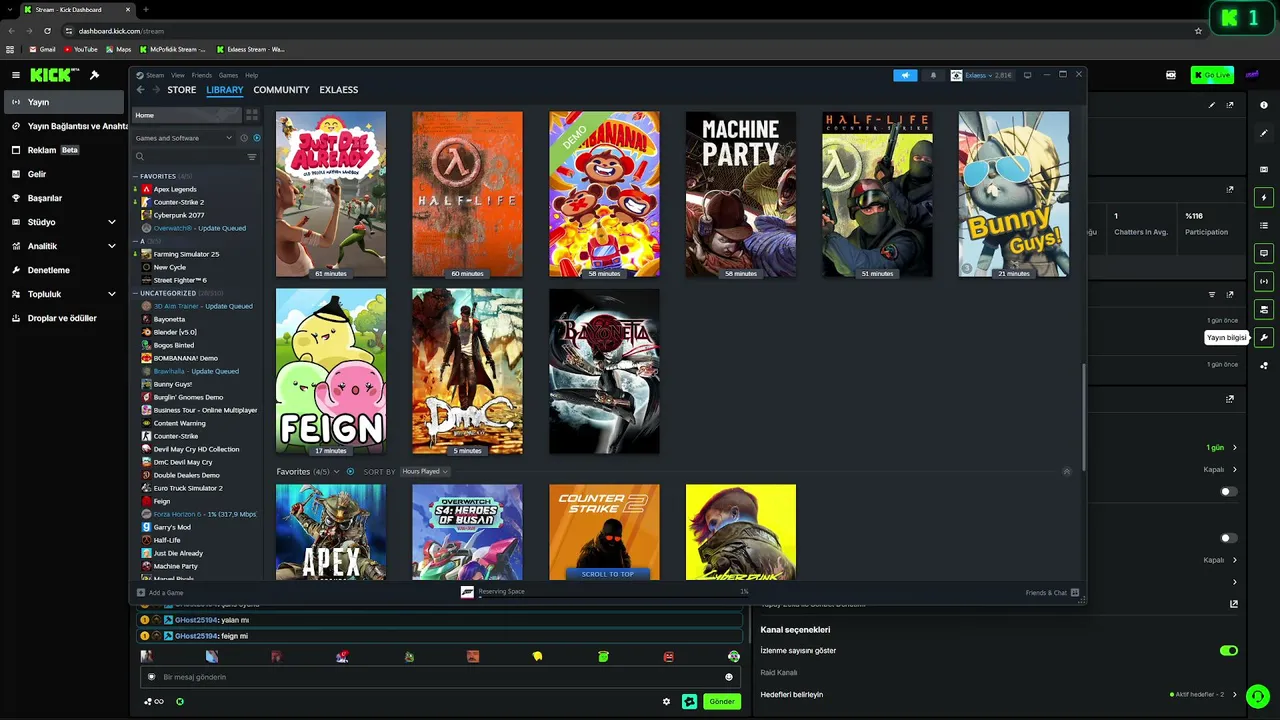
Task: Open Kick info panel icon in right rail
Action: 1264,105
